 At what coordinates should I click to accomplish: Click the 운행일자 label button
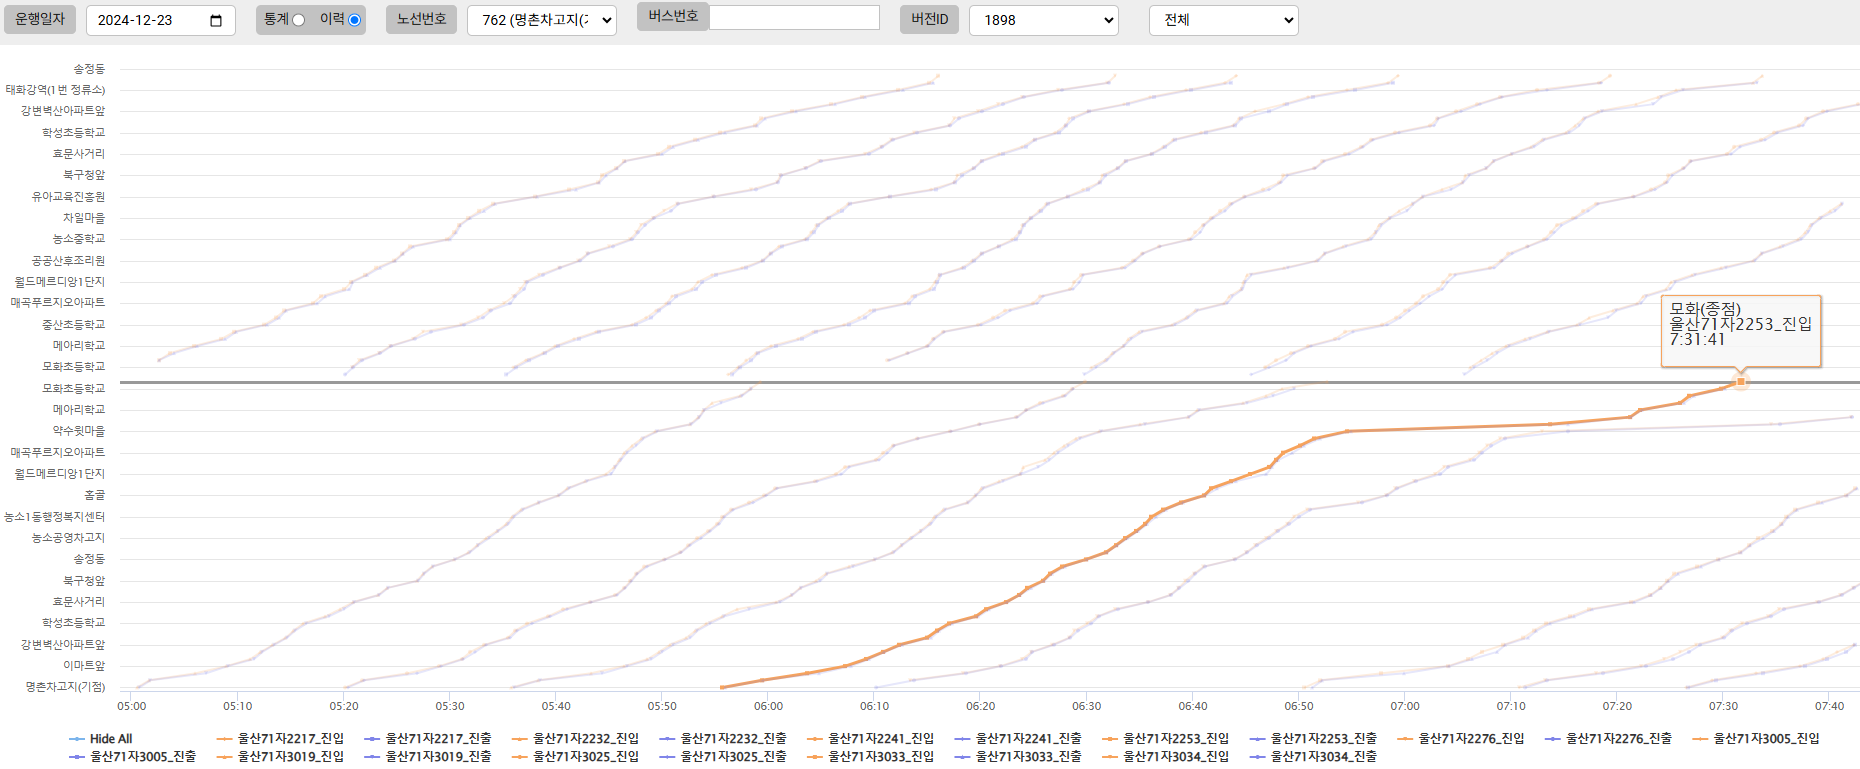click(40, 19)
